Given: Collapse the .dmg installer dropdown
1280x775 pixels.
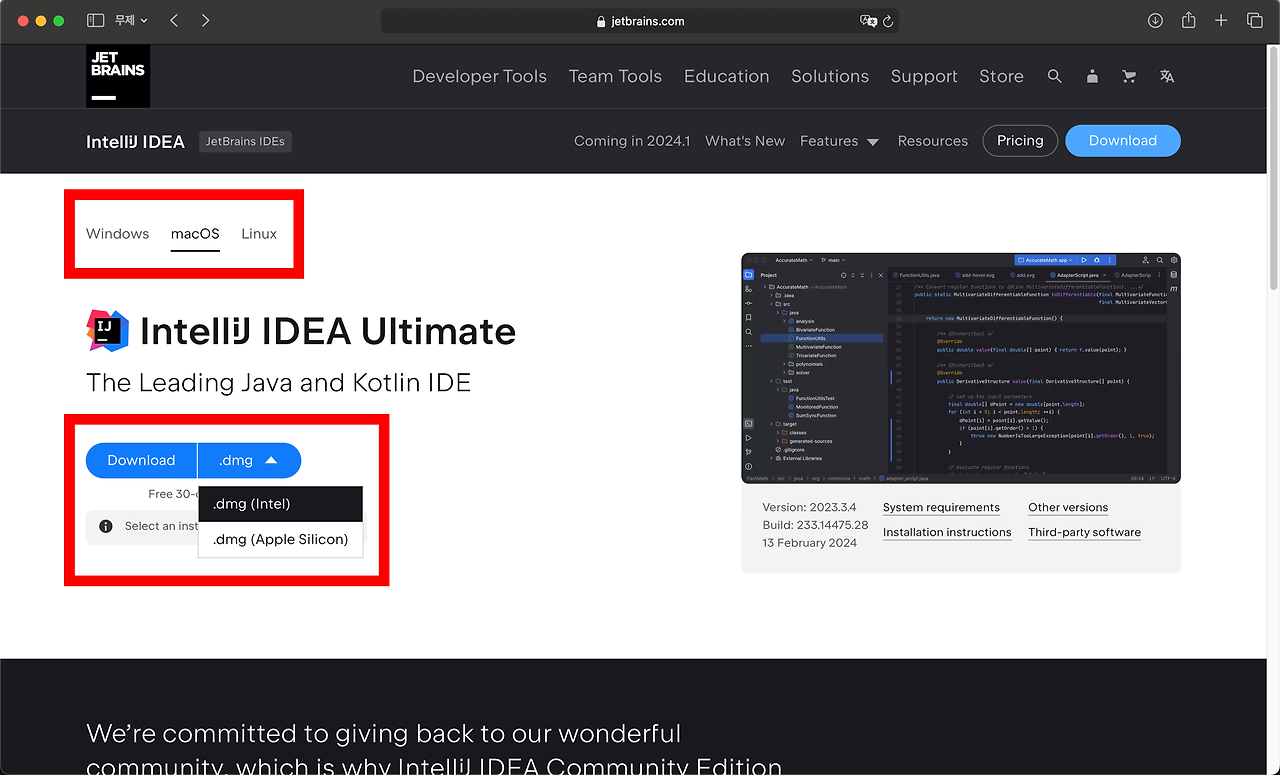Looking at the screenshot, I should tap(249, 460).
